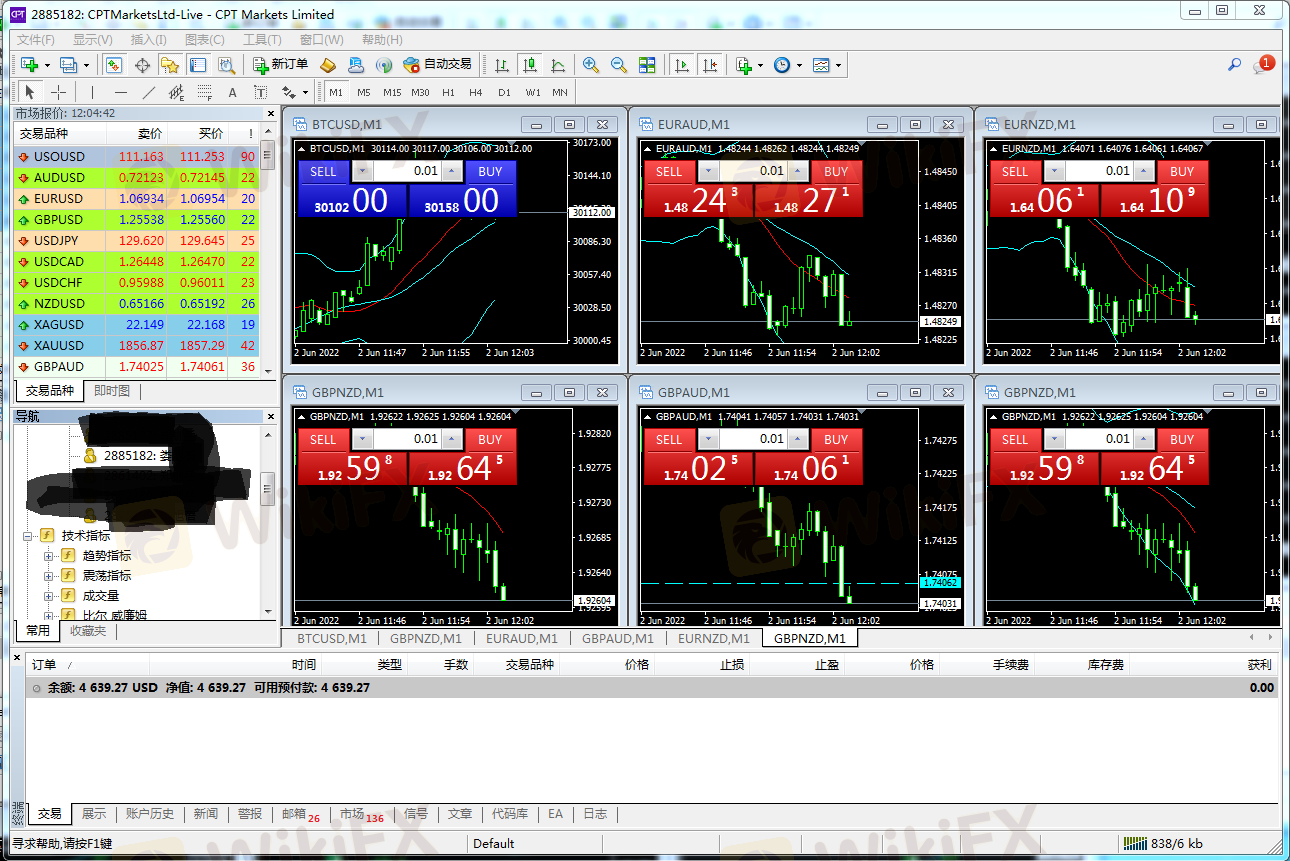Open the Signals radio-wave icon
Screen dimensions: 1290x861
click(383, 65)
